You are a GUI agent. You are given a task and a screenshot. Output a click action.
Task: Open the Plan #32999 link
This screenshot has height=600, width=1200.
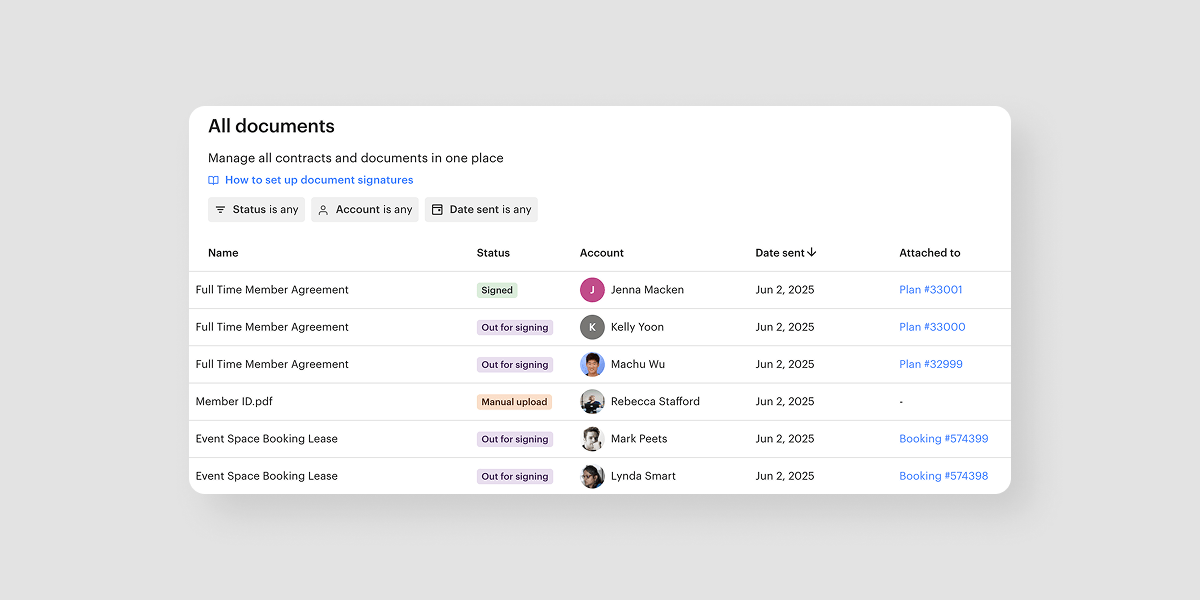pos(930,365)
